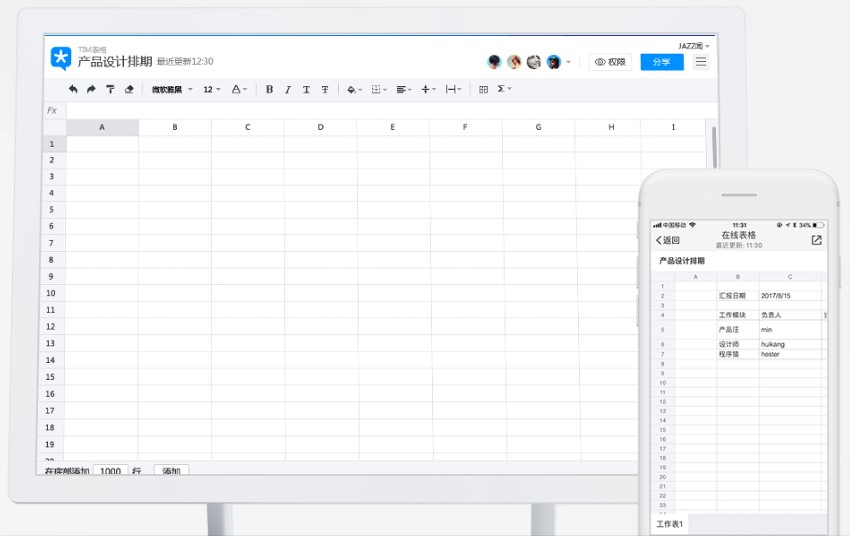
Task: Open the cell borders dropdown
Action: (x=379, y=89)
